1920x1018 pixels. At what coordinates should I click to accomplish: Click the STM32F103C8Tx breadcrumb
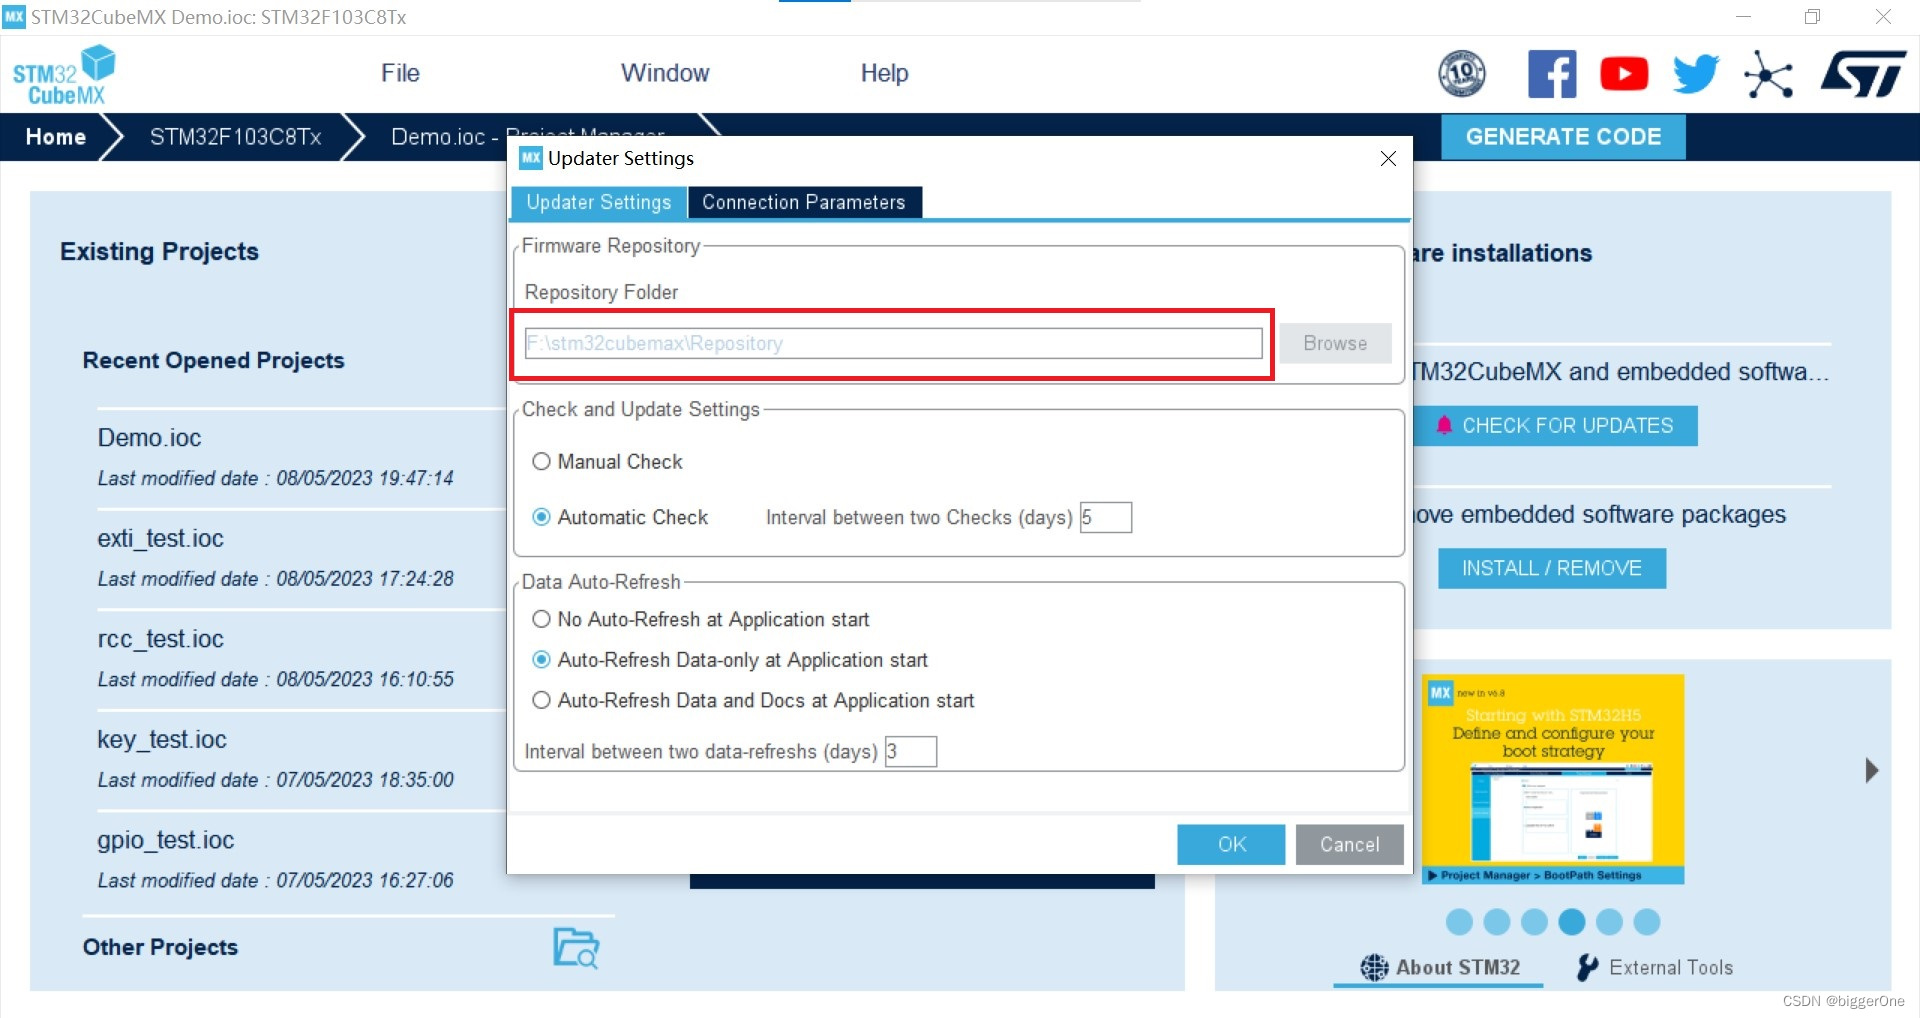click(x=236, y=137)
